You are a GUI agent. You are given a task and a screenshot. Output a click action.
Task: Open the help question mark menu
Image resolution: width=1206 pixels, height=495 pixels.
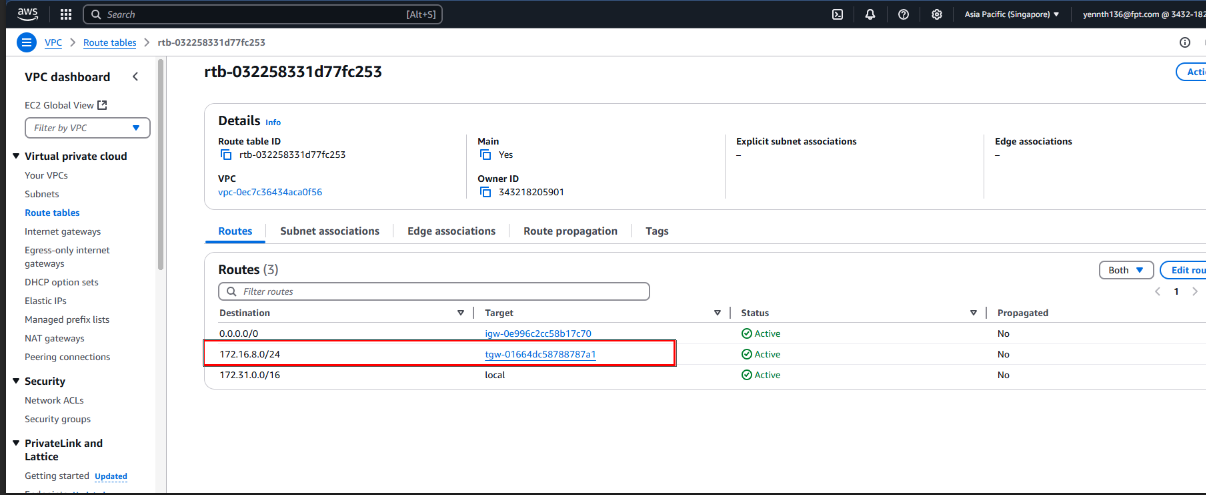903,15
